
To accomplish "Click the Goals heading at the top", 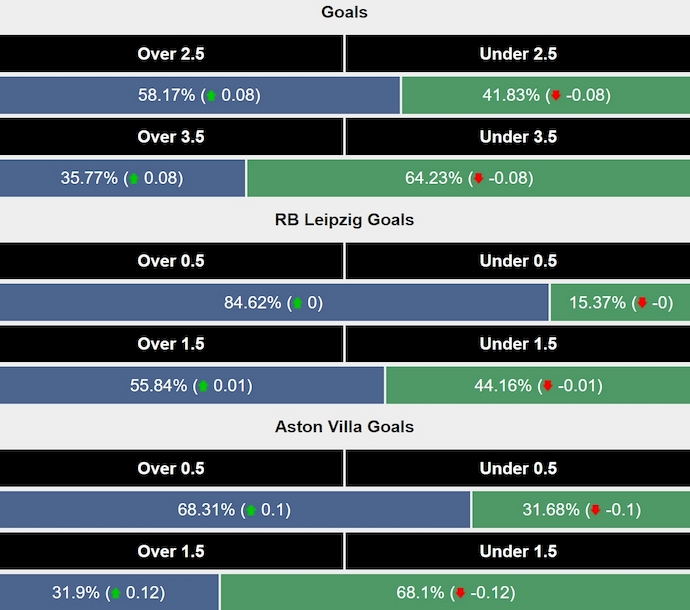I will tap(344, 13).
